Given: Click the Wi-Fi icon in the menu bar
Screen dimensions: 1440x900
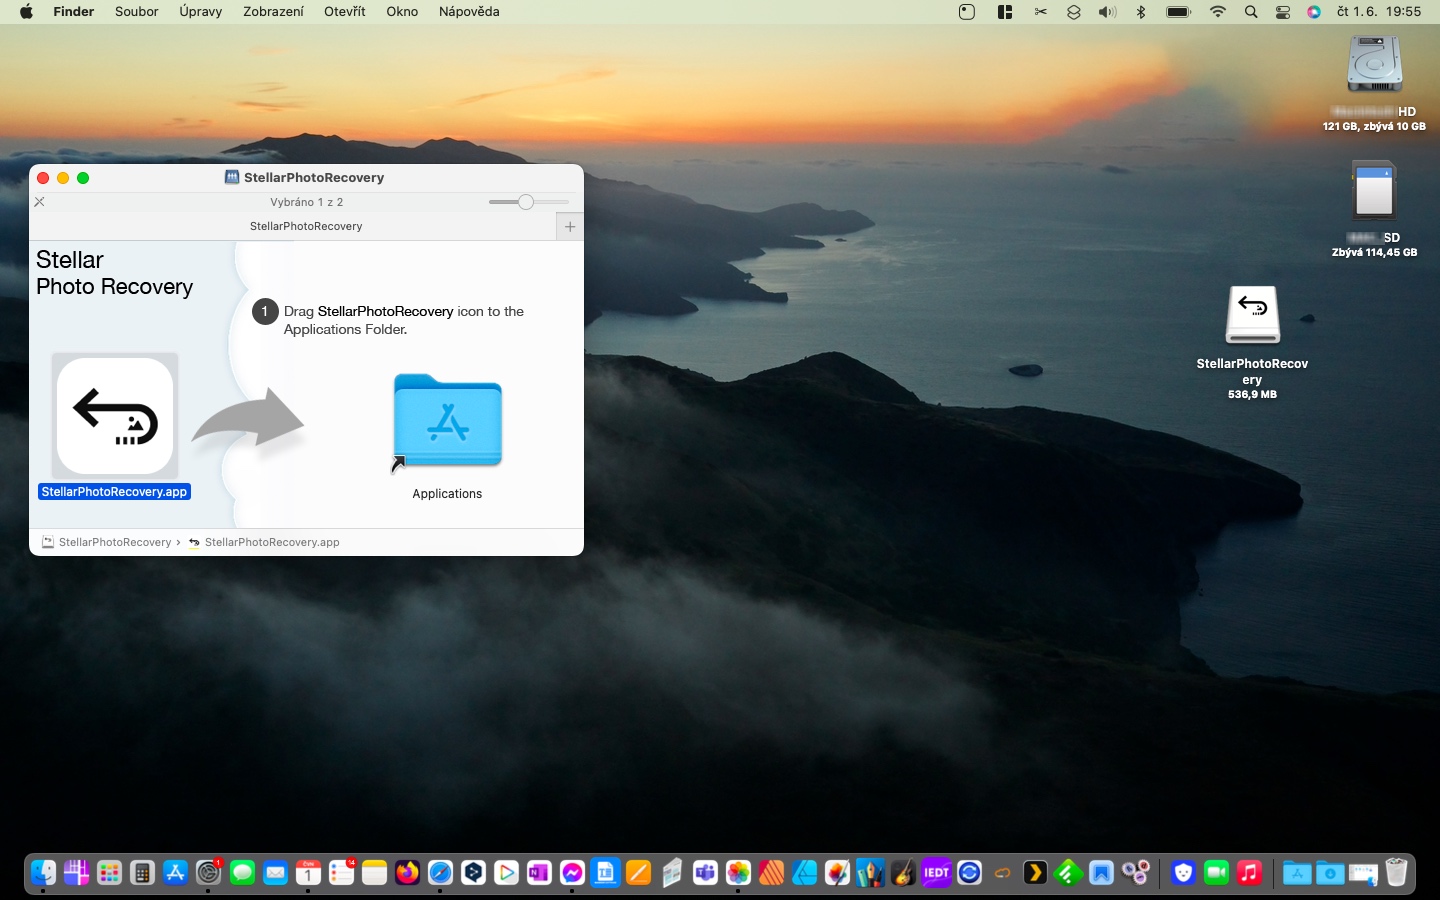Looking at the screenshot, I should pyautogui.click(x=1217, y=12).
